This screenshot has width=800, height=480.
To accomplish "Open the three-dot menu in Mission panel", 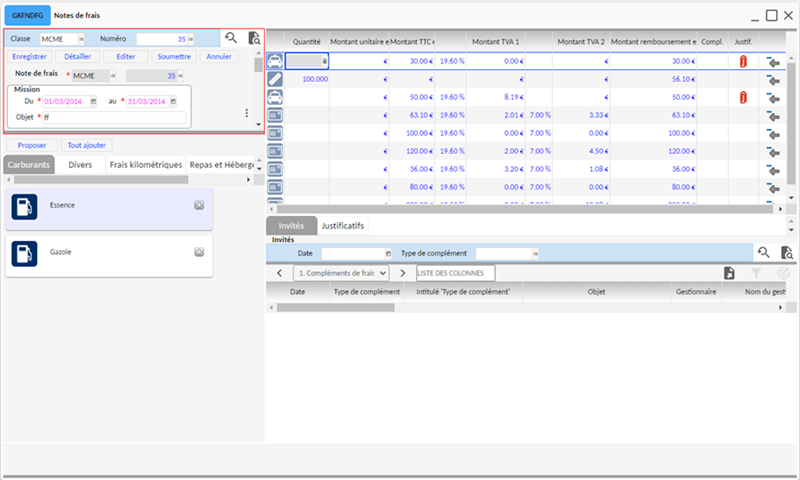I will click(x=246, y=113).
